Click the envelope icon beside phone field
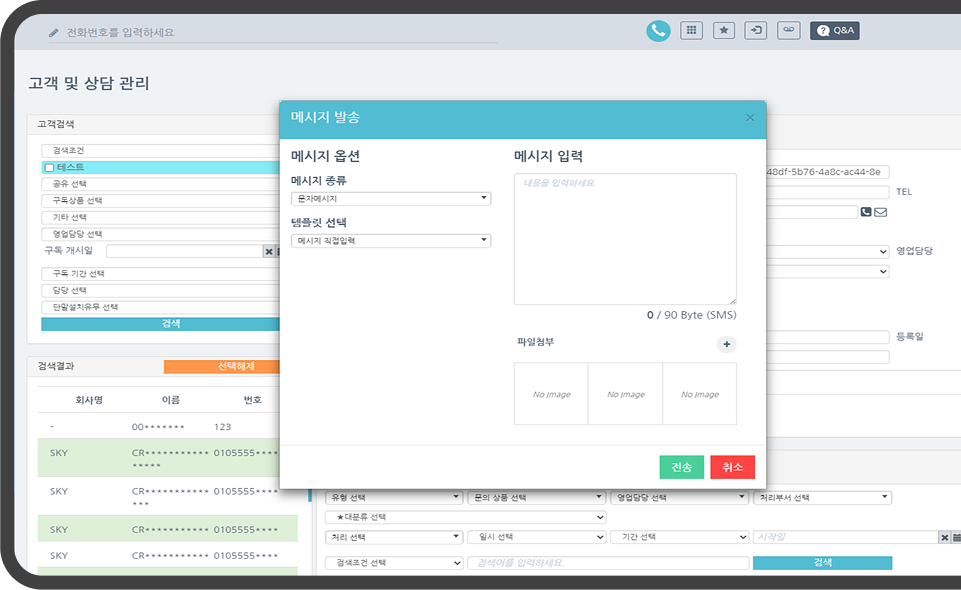Image resolution: width=961 pixels, height=590 pixels. (x=881, y=212)
